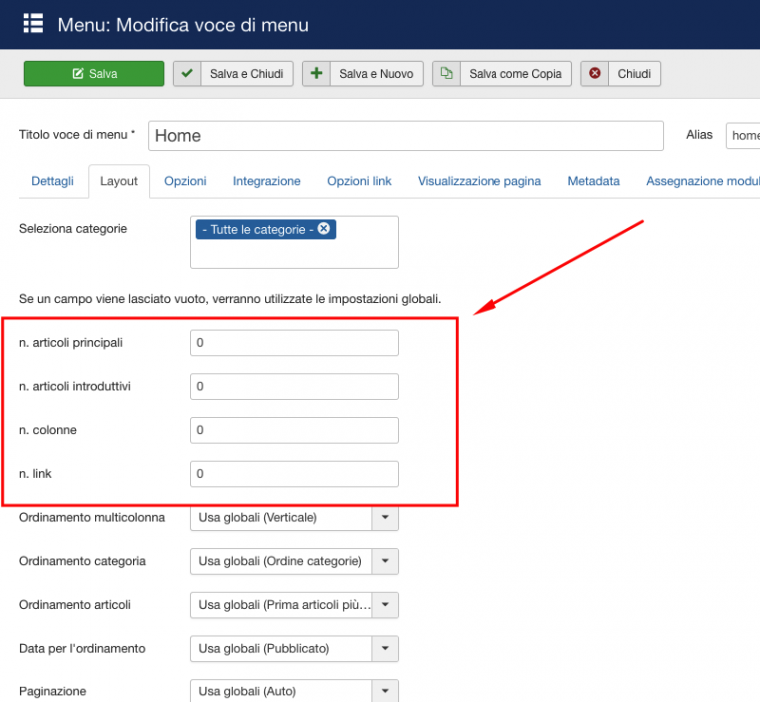The width and height of the screenshot is (760, 702).
Task: Go to Visualizzazione pagina tab
Action: [x=479, y=181]
